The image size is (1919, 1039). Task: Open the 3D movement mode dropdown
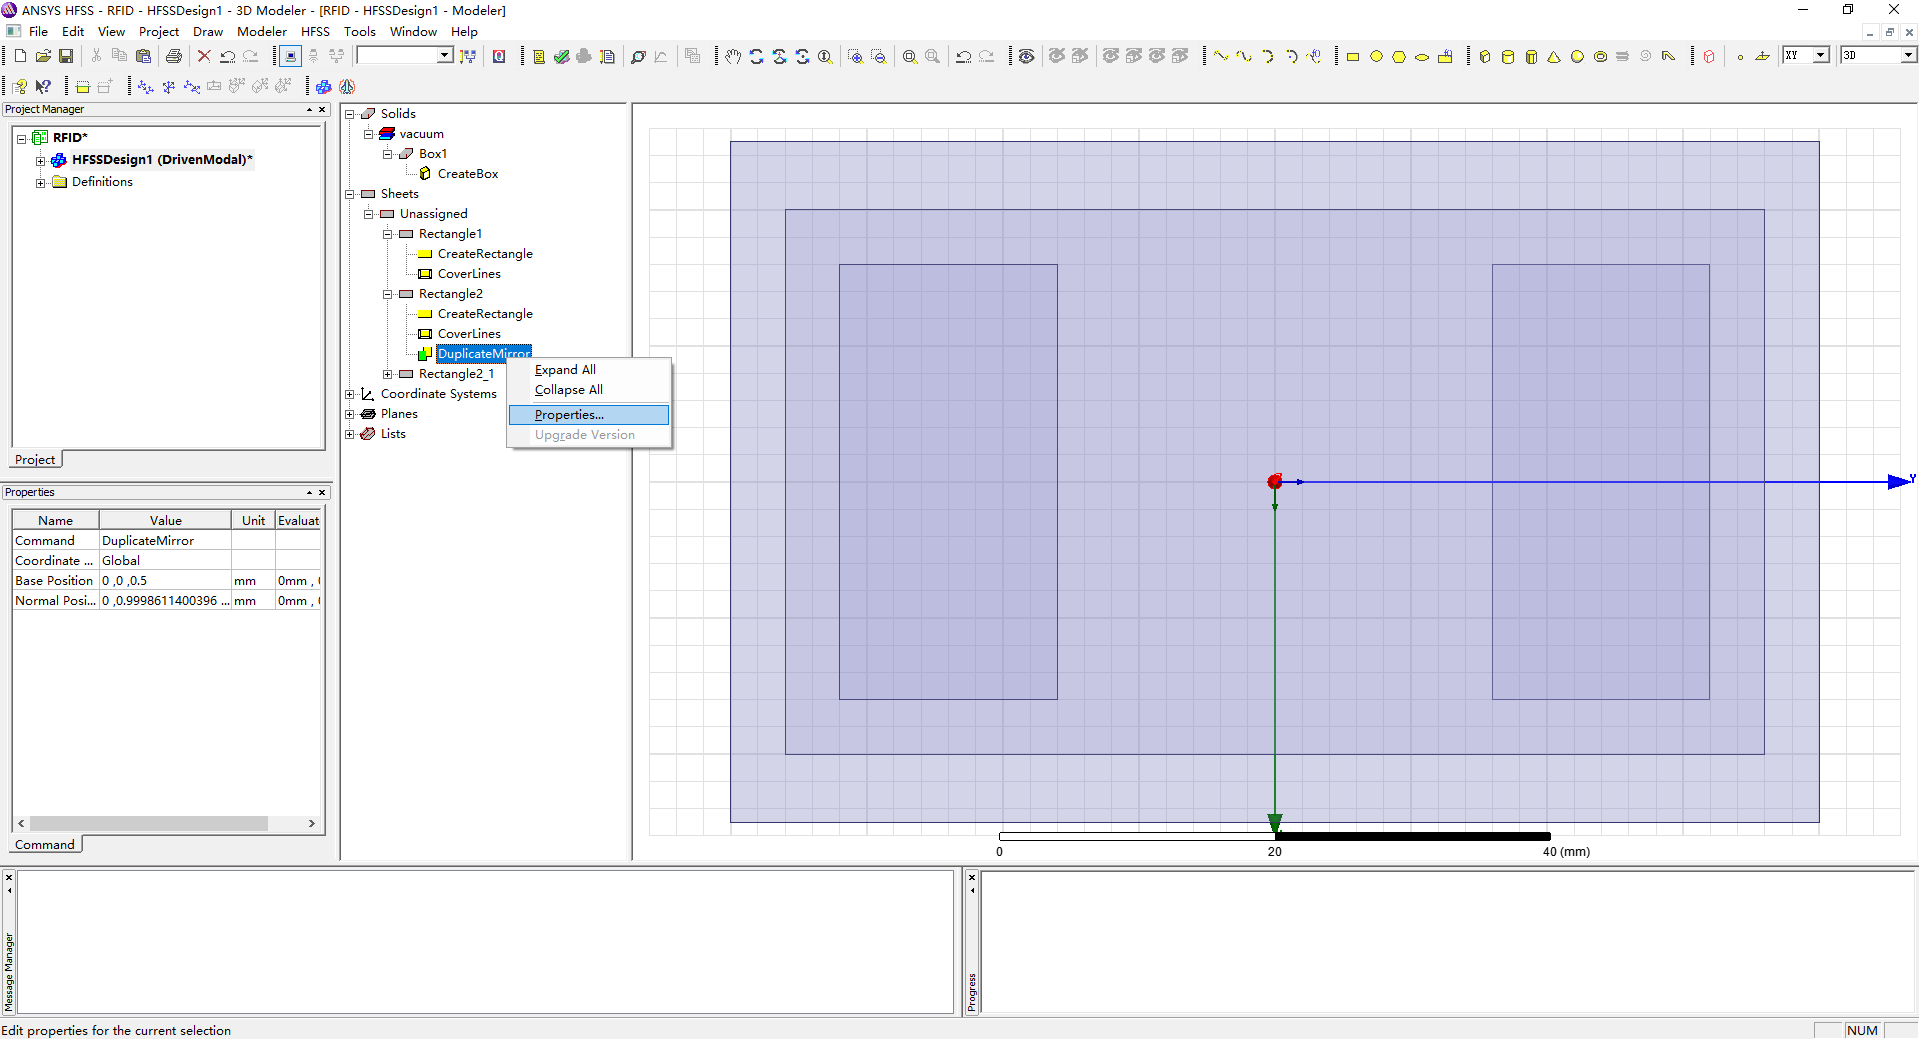[x=1908, y=56]
